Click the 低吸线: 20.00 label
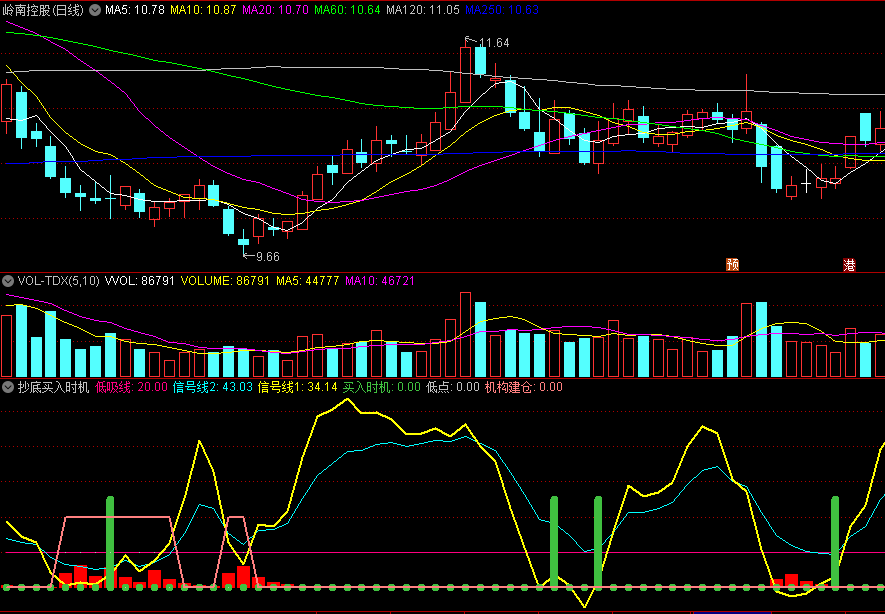 point(132,387)
